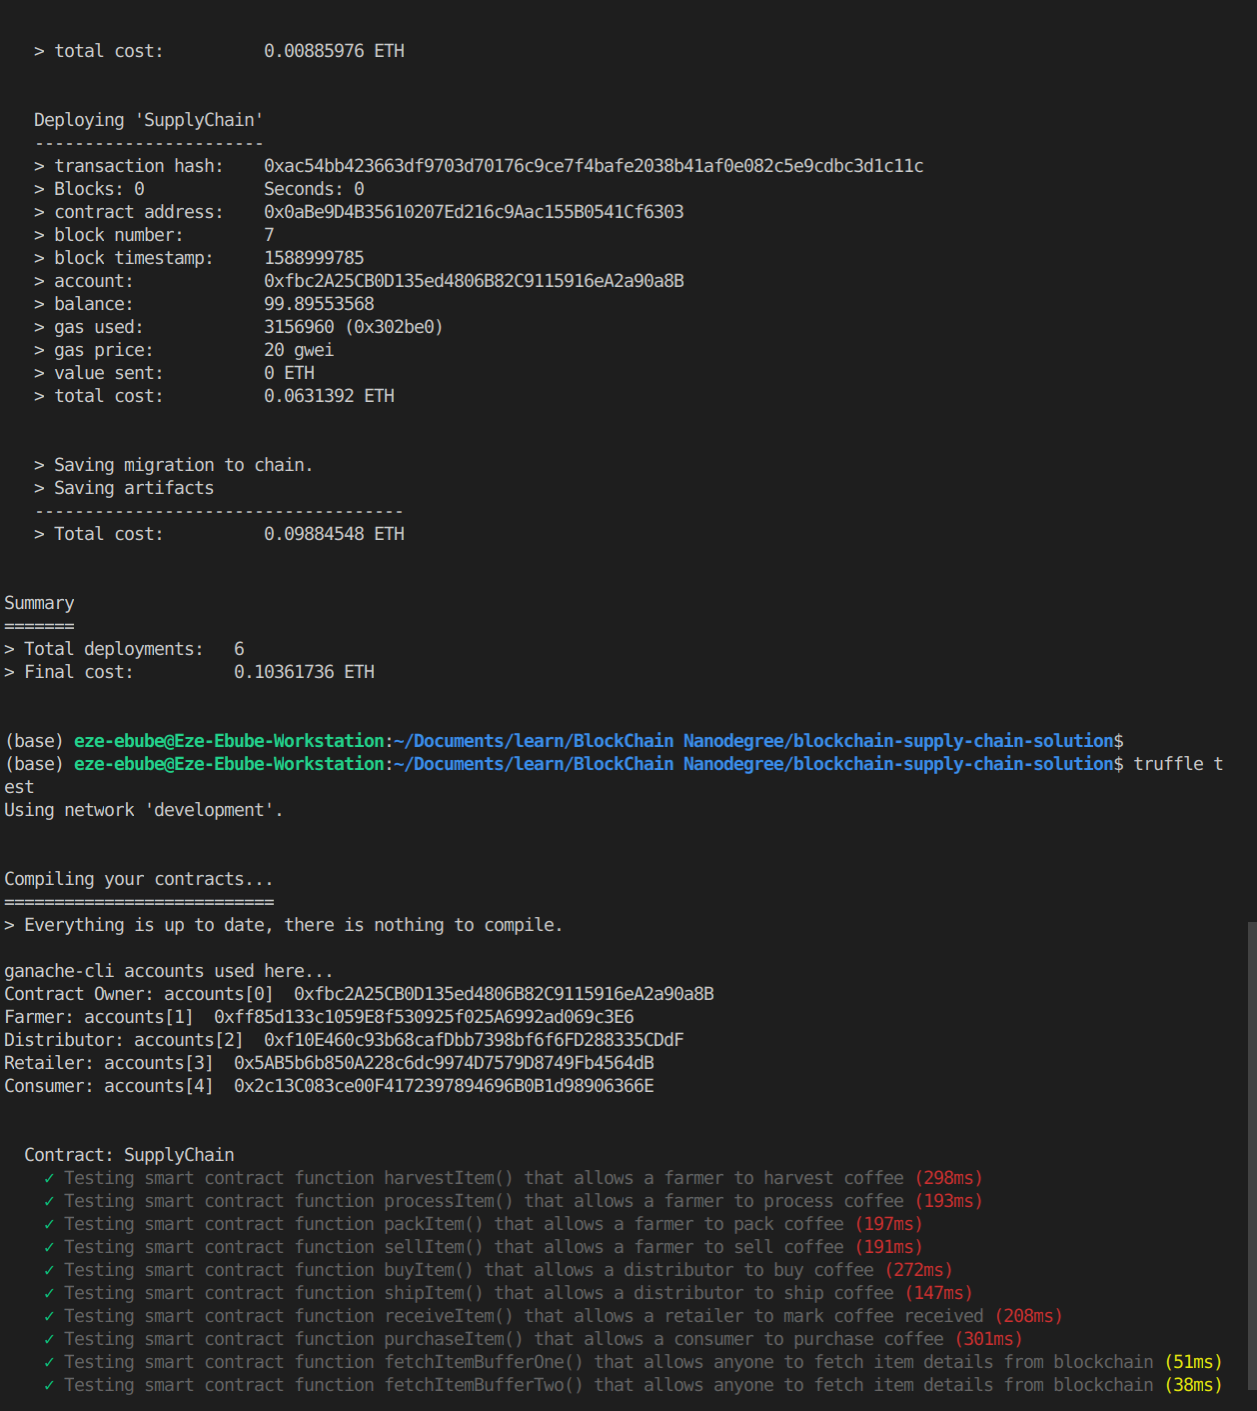Click the buyItem() test result line
This screenshot has height=1411, width=1257.
click(x=498, y=1270)
